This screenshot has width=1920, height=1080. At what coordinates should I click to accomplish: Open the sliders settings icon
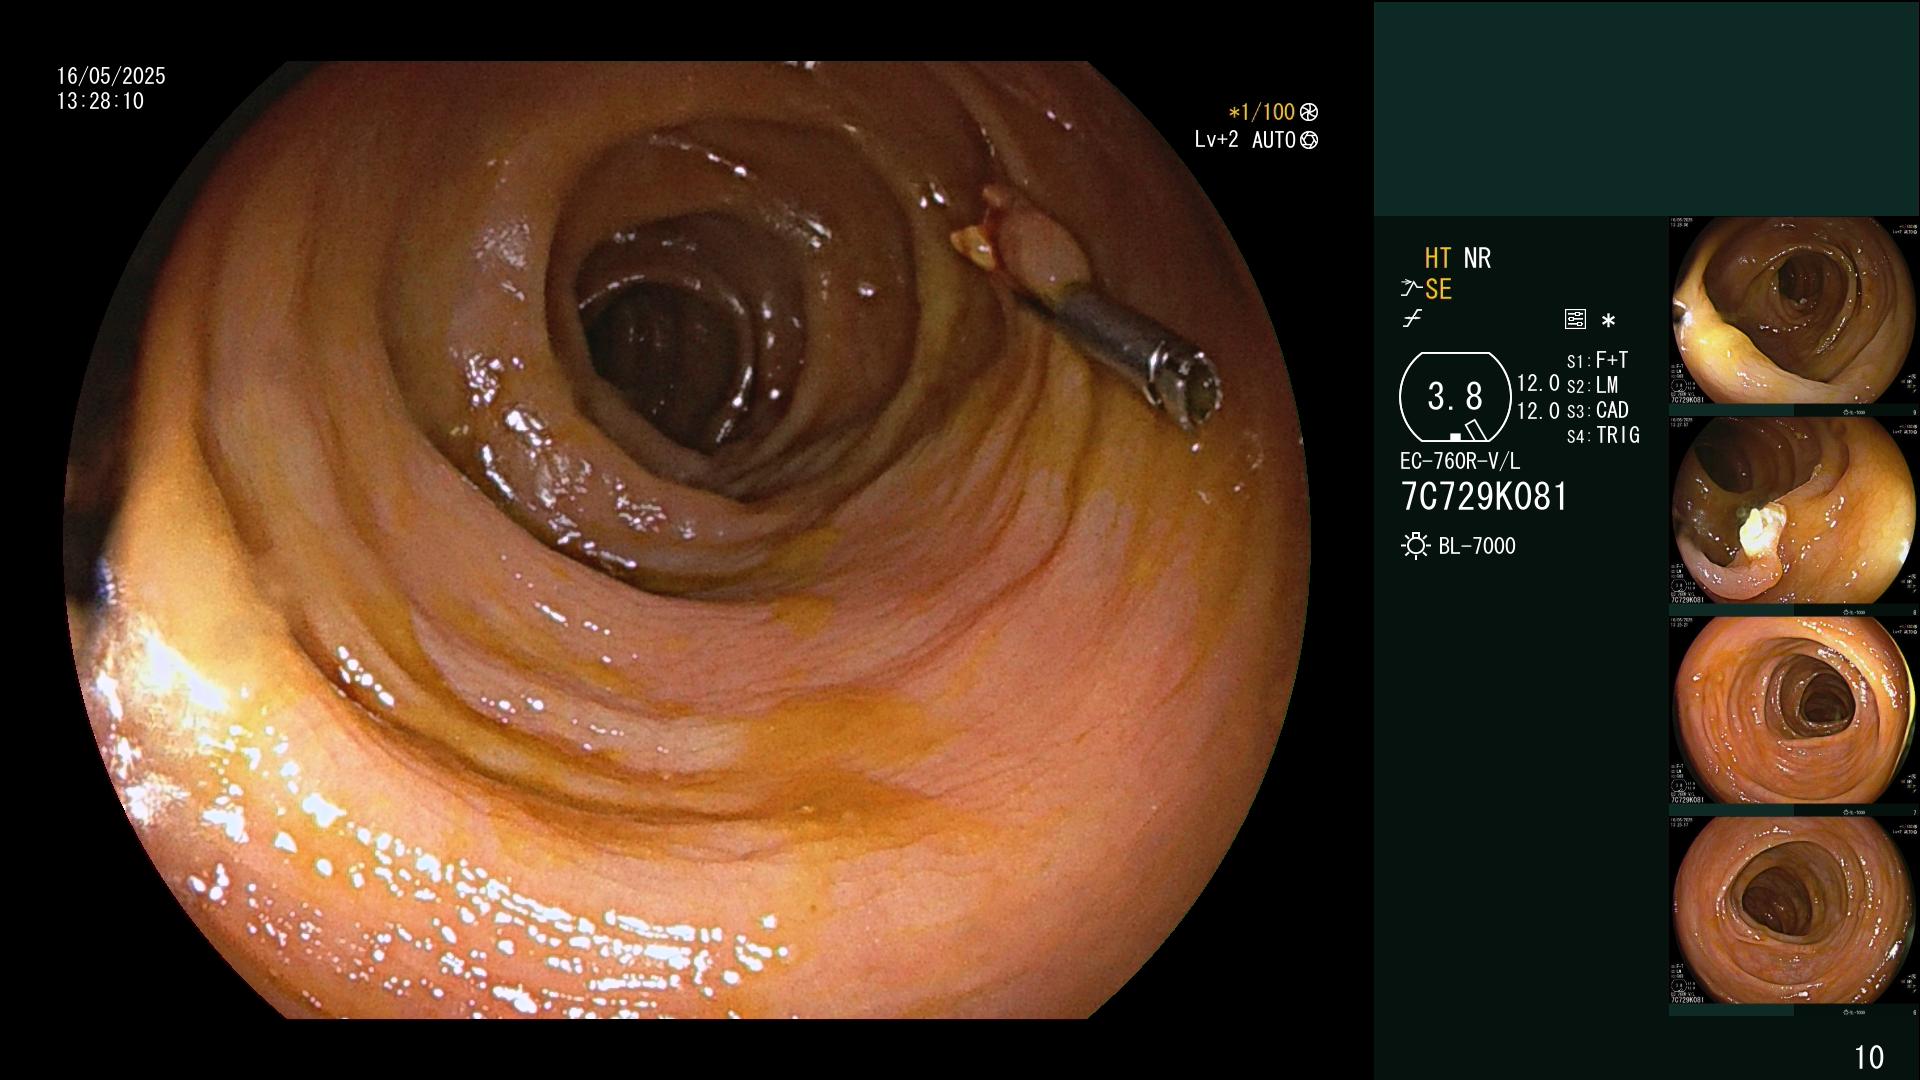point(1575,319)
